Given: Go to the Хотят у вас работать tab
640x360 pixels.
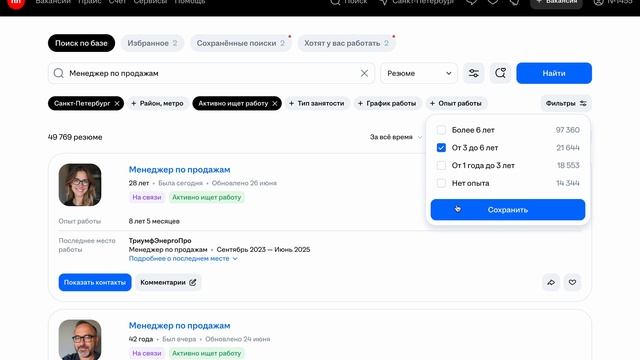Looking at the screenshot, I should 347,43.
